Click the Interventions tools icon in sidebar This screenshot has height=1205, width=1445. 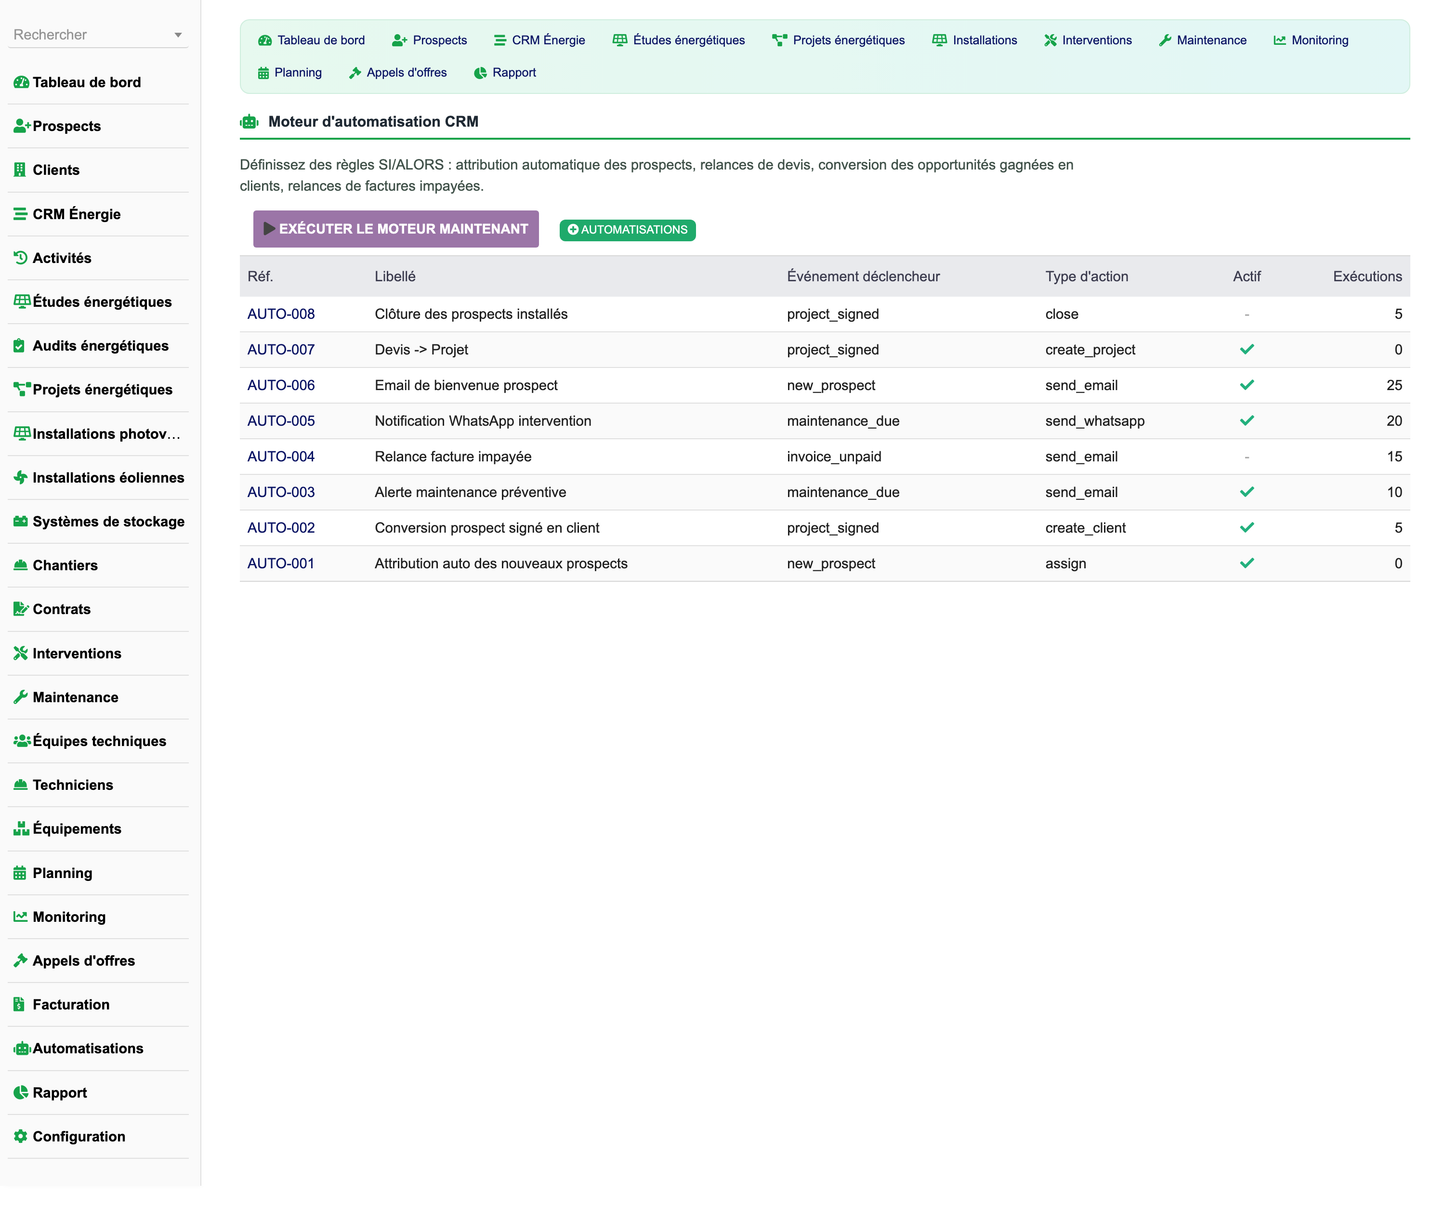tap(20, 654)
